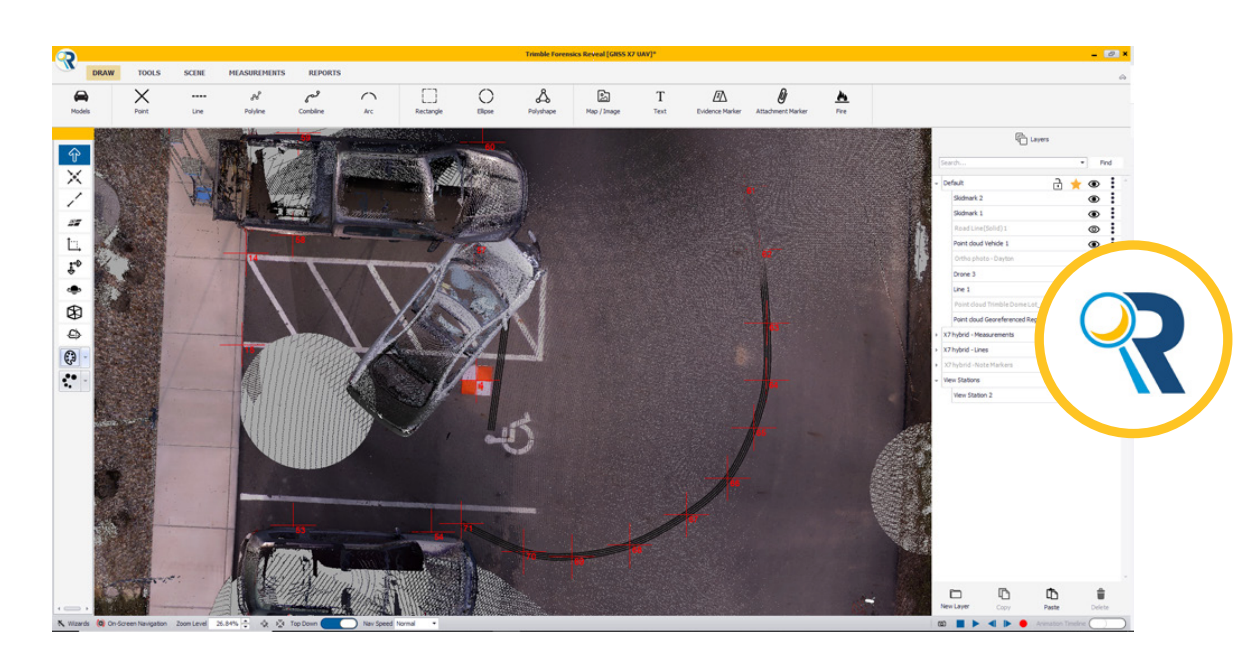Image resolution: width=1248 pixels, height=668 pixels.
Task: Switch to the Measurements ribbon tab
Action: 256,73
